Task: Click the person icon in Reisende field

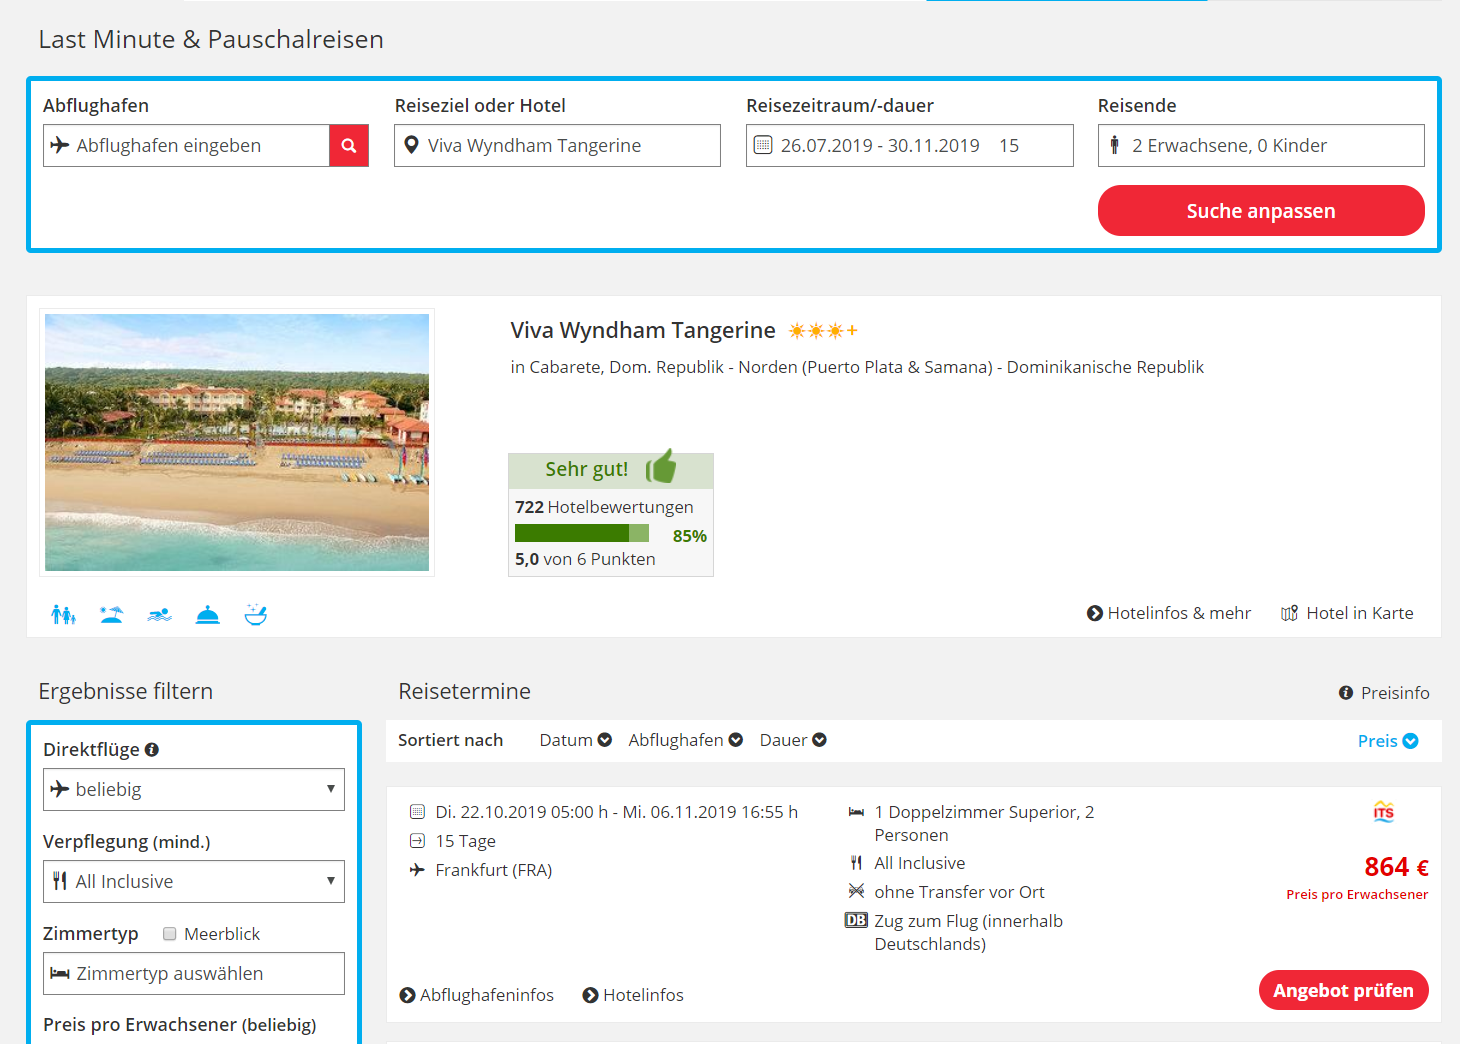Action: [1114, 145]
